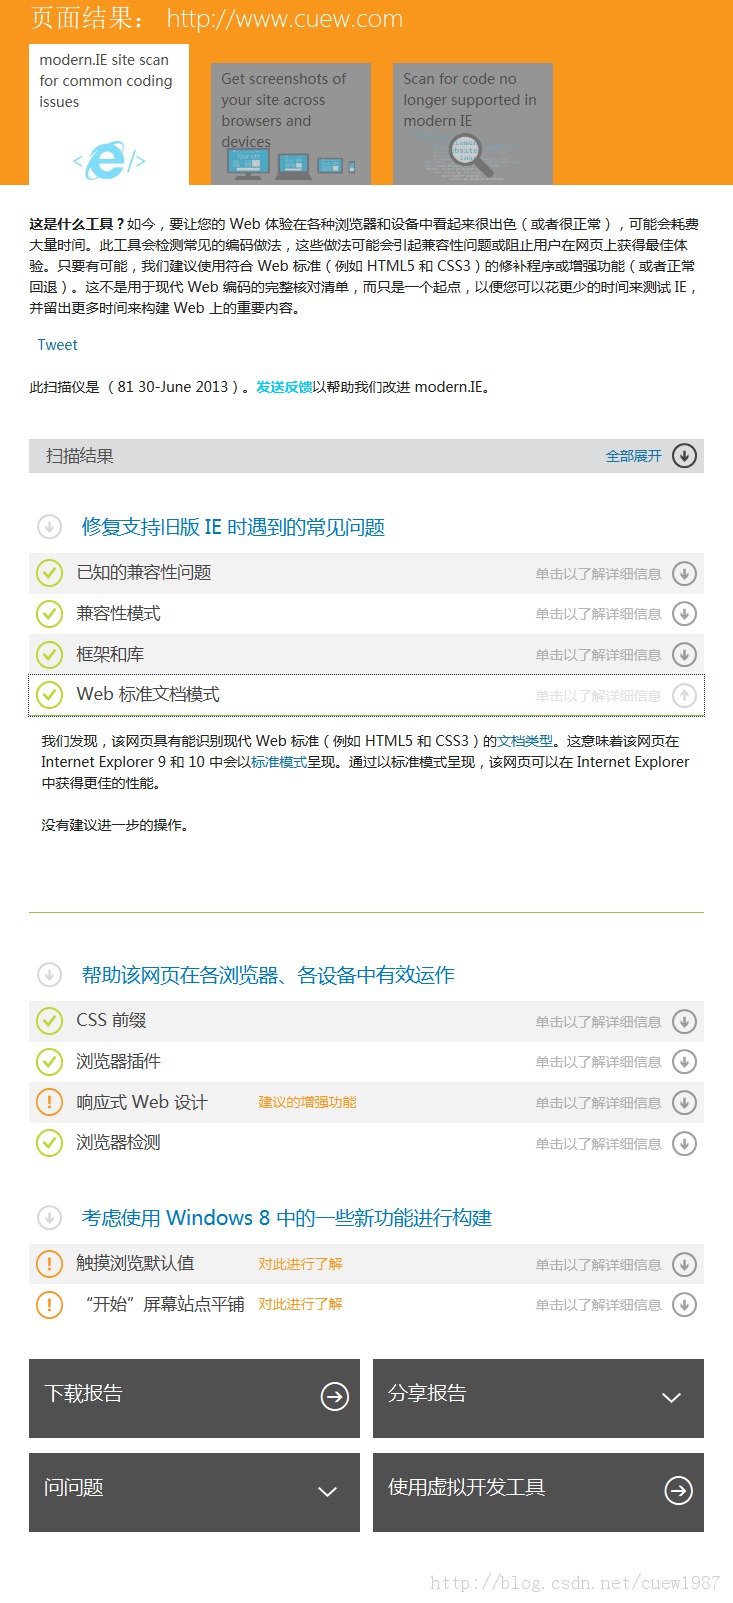Click 单击以了解详细信息 in 浏览器检测 row

(598, 1144)
